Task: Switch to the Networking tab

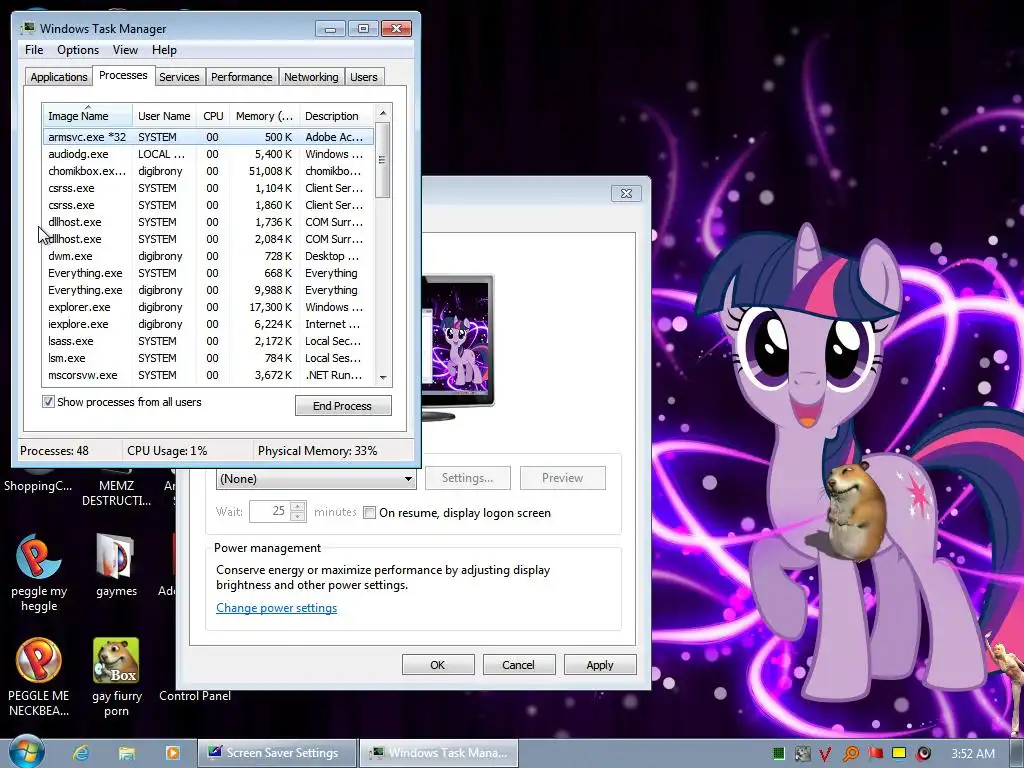Action: click(311, 76)
